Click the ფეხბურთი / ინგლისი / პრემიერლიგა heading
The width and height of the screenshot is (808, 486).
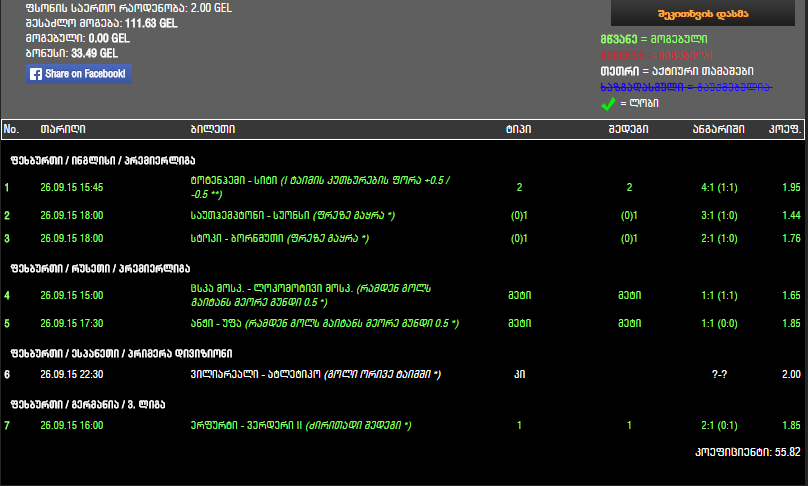(x=103, y=160)
